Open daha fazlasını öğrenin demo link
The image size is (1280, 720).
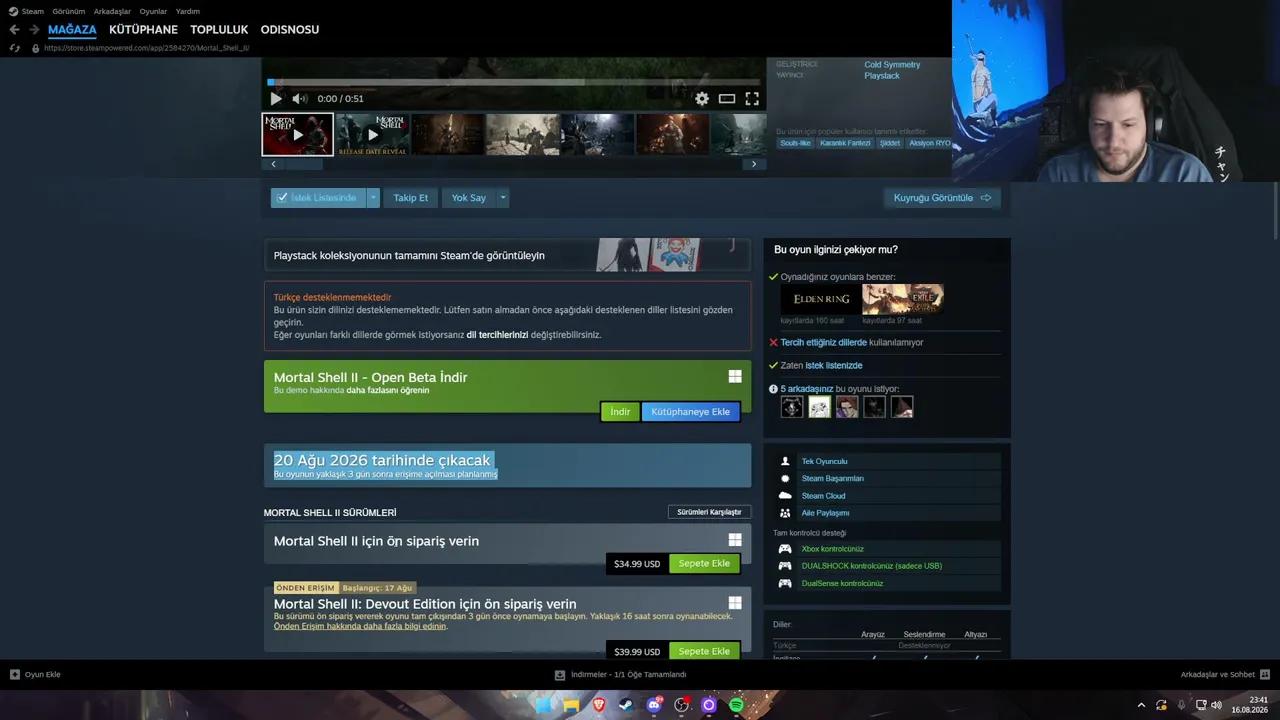tap(387, 391)
